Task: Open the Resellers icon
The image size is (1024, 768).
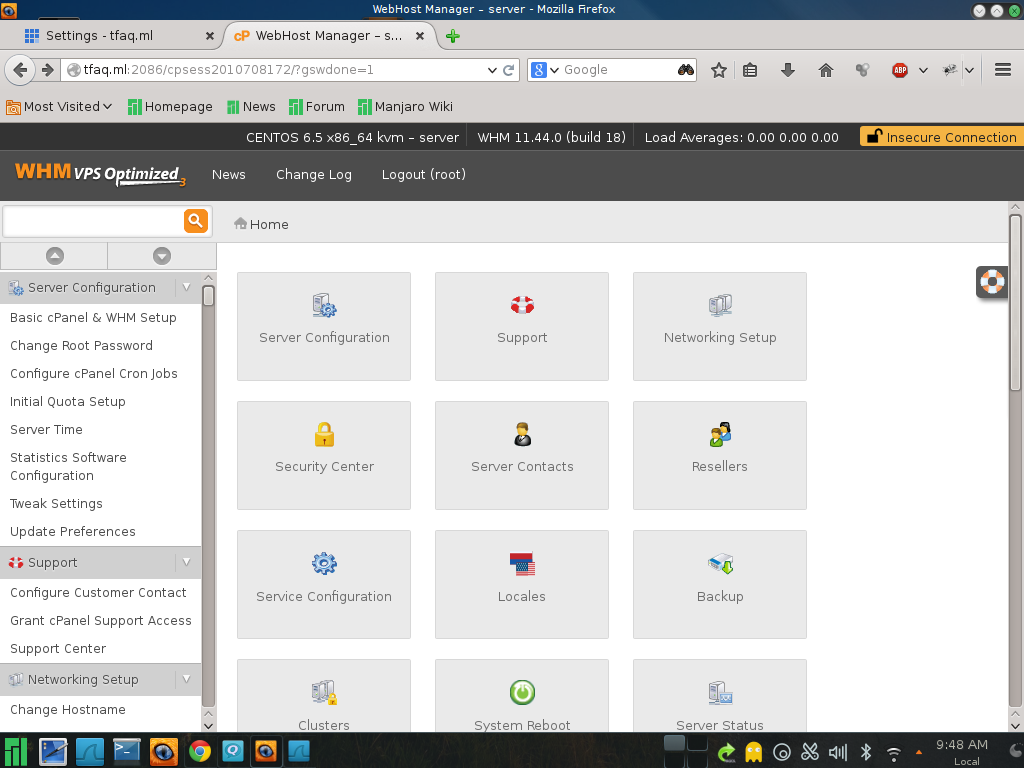Action: [x=720, y=435]
